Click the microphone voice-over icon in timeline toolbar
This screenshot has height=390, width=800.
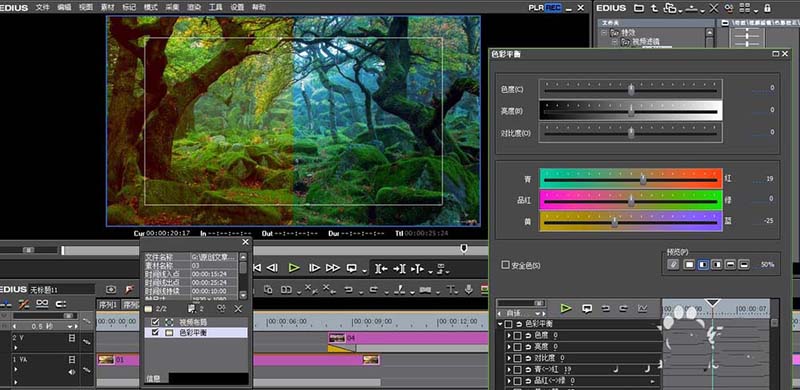coord(468,289)
